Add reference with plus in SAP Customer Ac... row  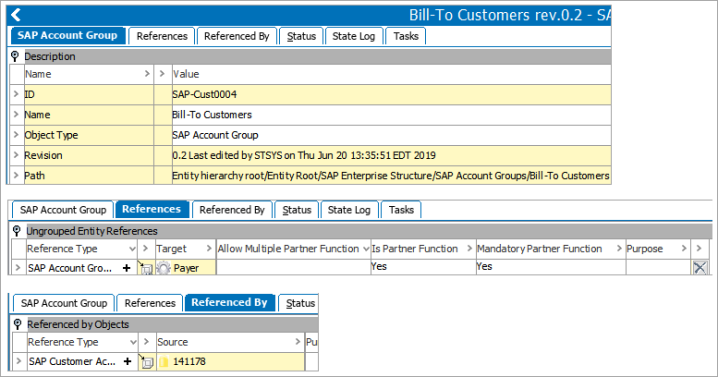(x=128, y=361)
